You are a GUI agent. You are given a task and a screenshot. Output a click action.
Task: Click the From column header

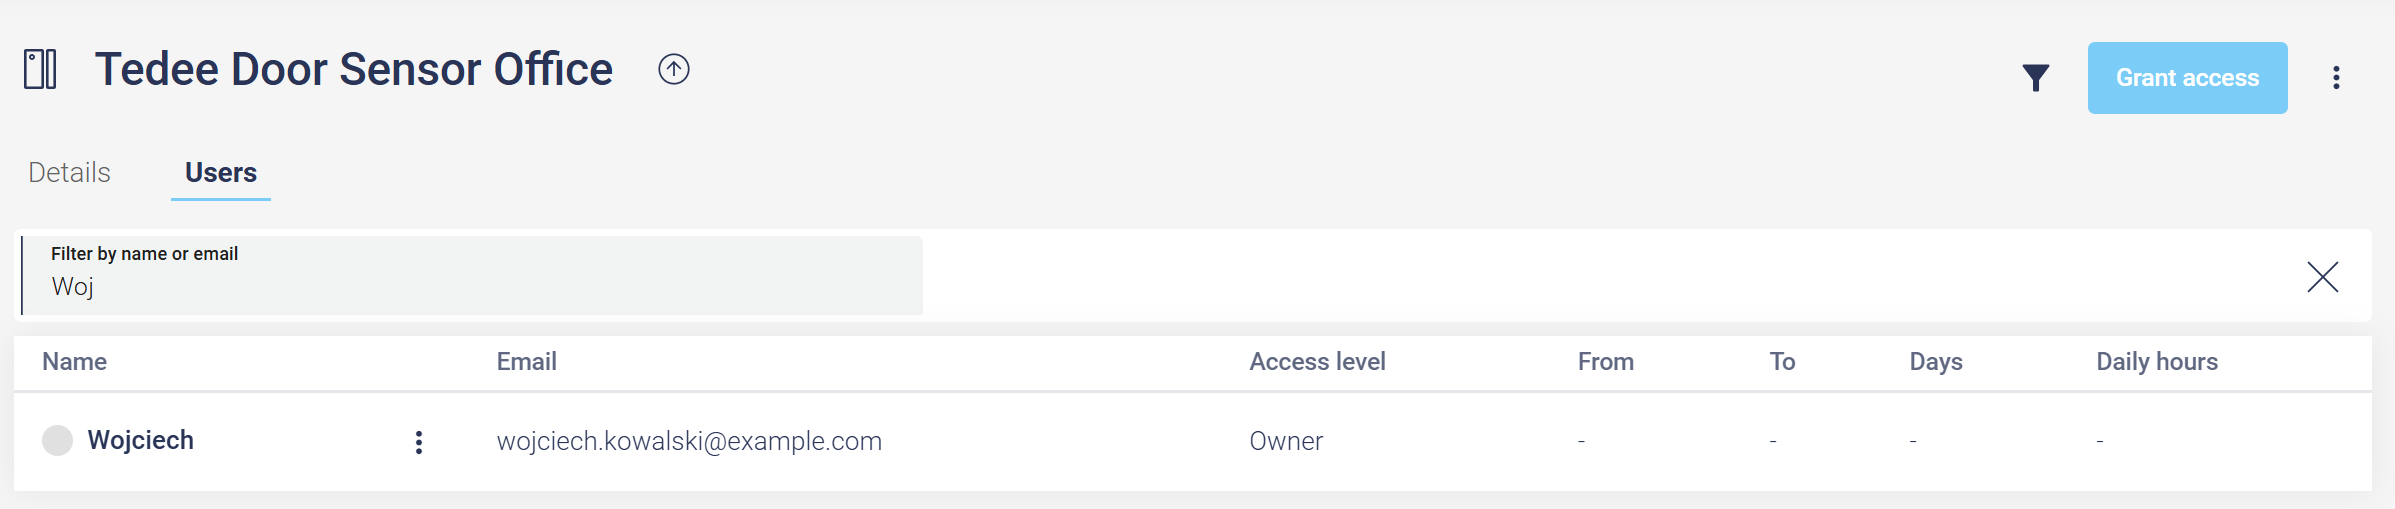1605,362
